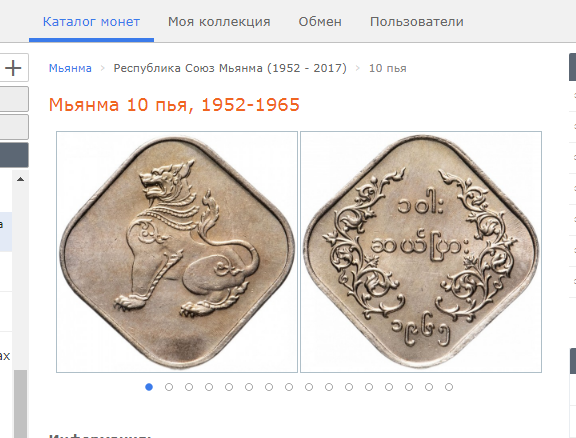576x438 pixels.
Task: Open the reverse coin image with script
Action: 421,252
